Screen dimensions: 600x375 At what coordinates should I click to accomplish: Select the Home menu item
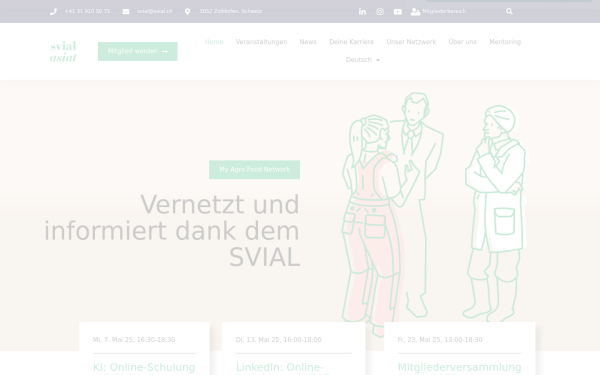click(214, 42)
